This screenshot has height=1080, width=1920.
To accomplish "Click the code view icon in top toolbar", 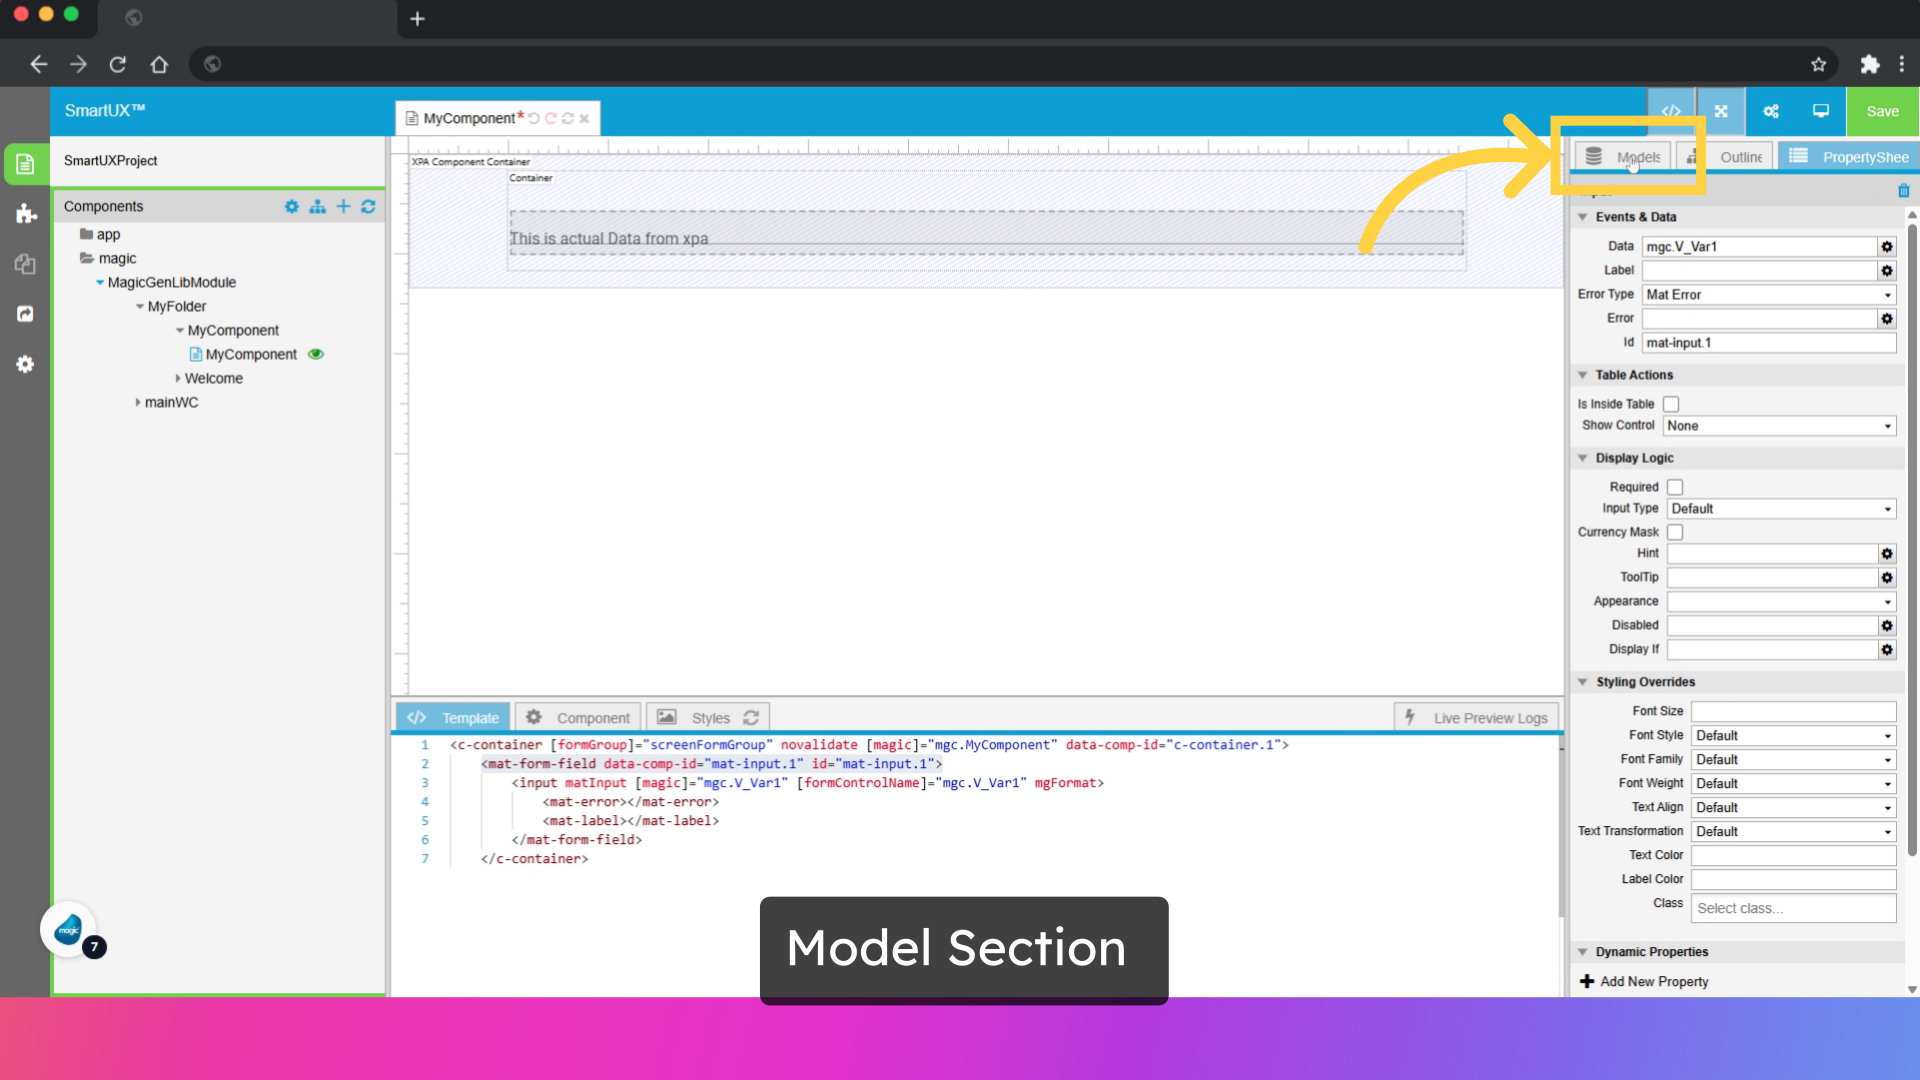I will tap(1671, 111).
